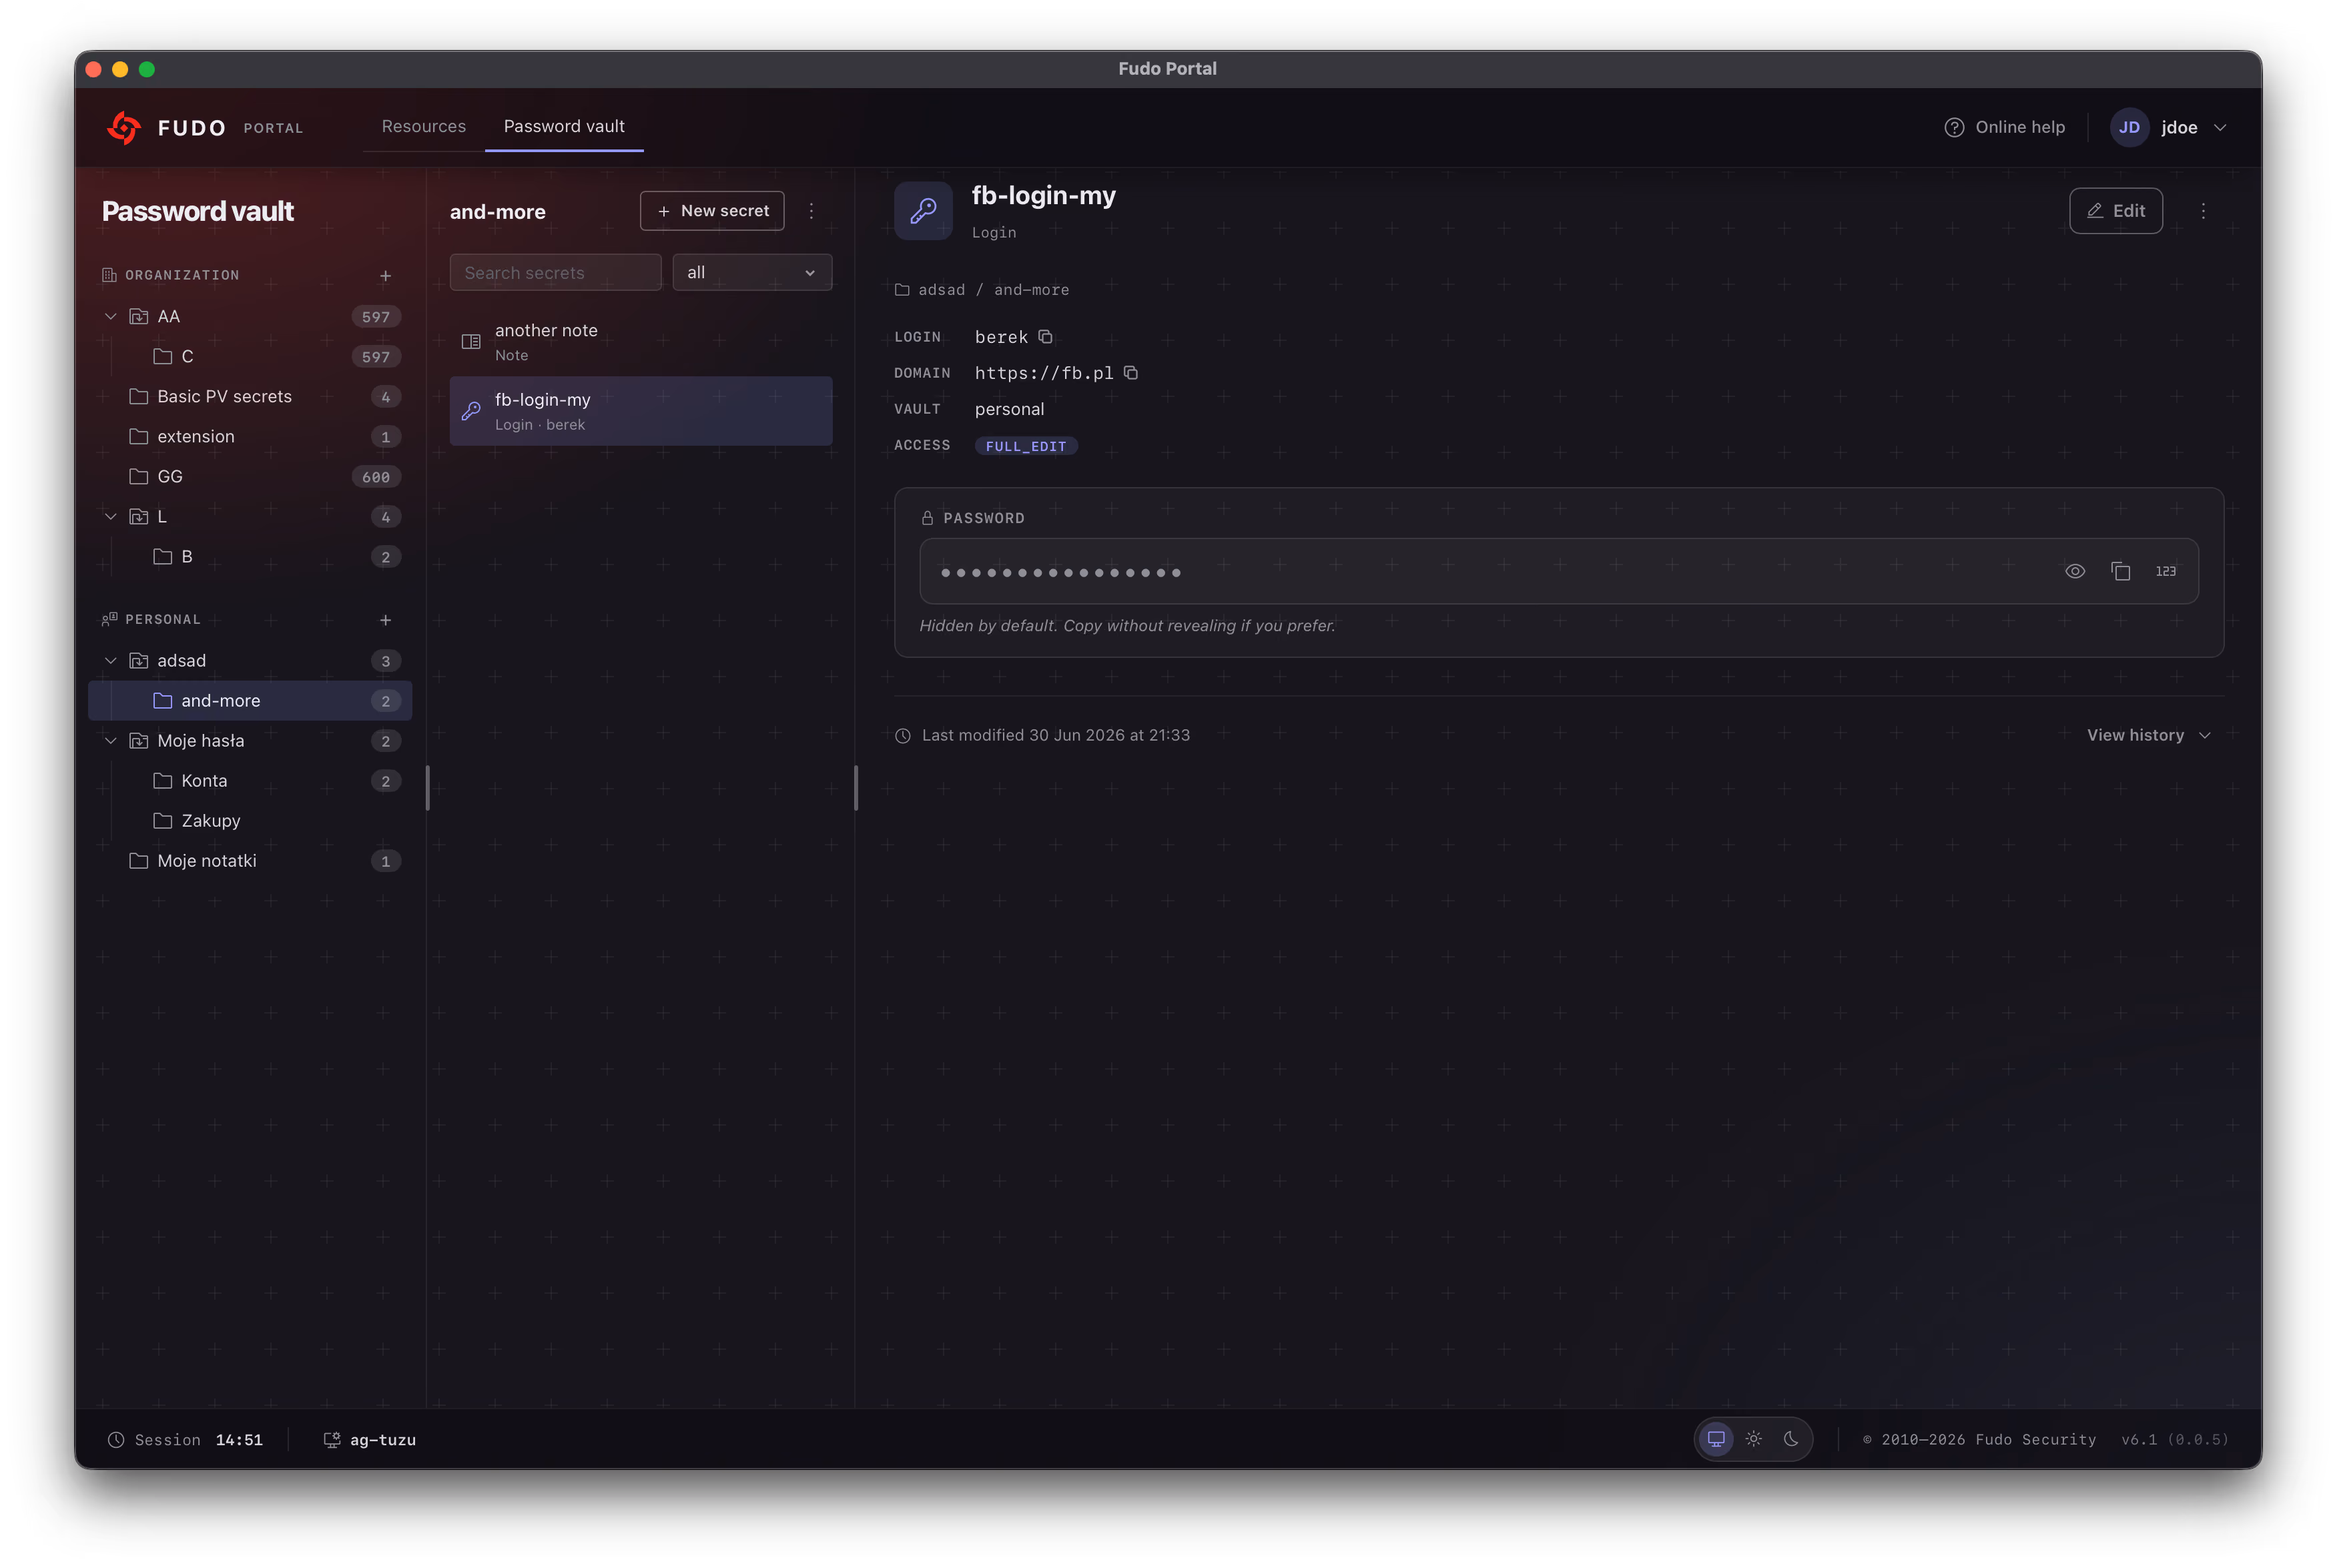Click the FULL_EDIT access badge
The height and width of the screenshot is (1568, 2337).
1026,446
